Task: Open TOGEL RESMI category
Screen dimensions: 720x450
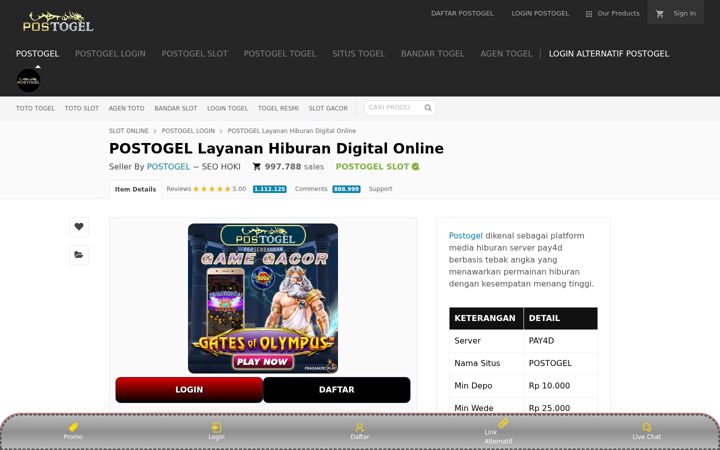Action: pyautogui.click(x=278, y=108)
